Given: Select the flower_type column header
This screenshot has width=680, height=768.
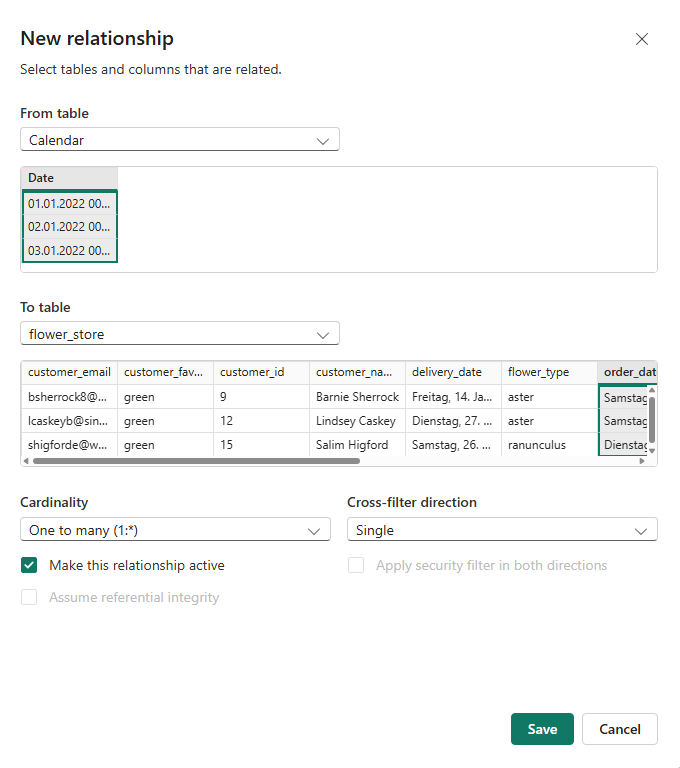Looking at the screenshot, I should coord(548,372).
